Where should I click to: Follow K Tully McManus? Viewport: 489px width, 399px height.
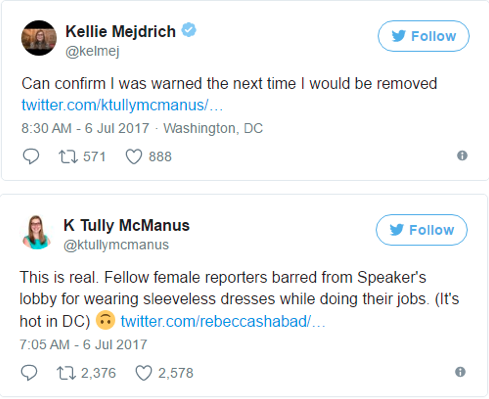(421, 230)
